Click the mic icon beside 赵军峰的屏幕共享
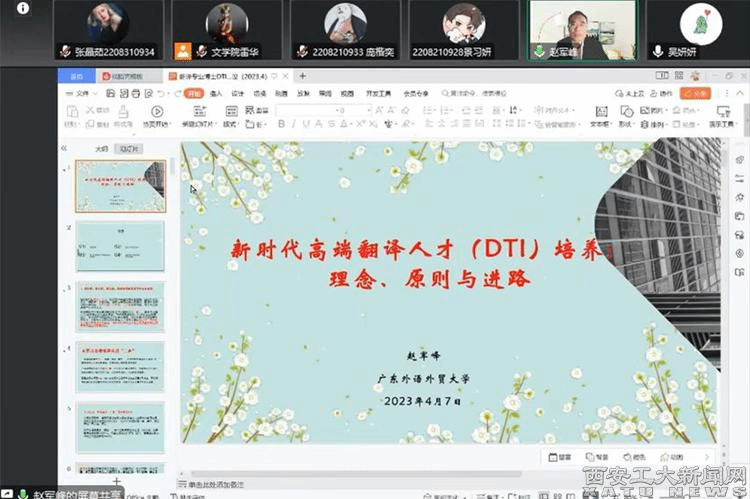 (x=23, y=493)
